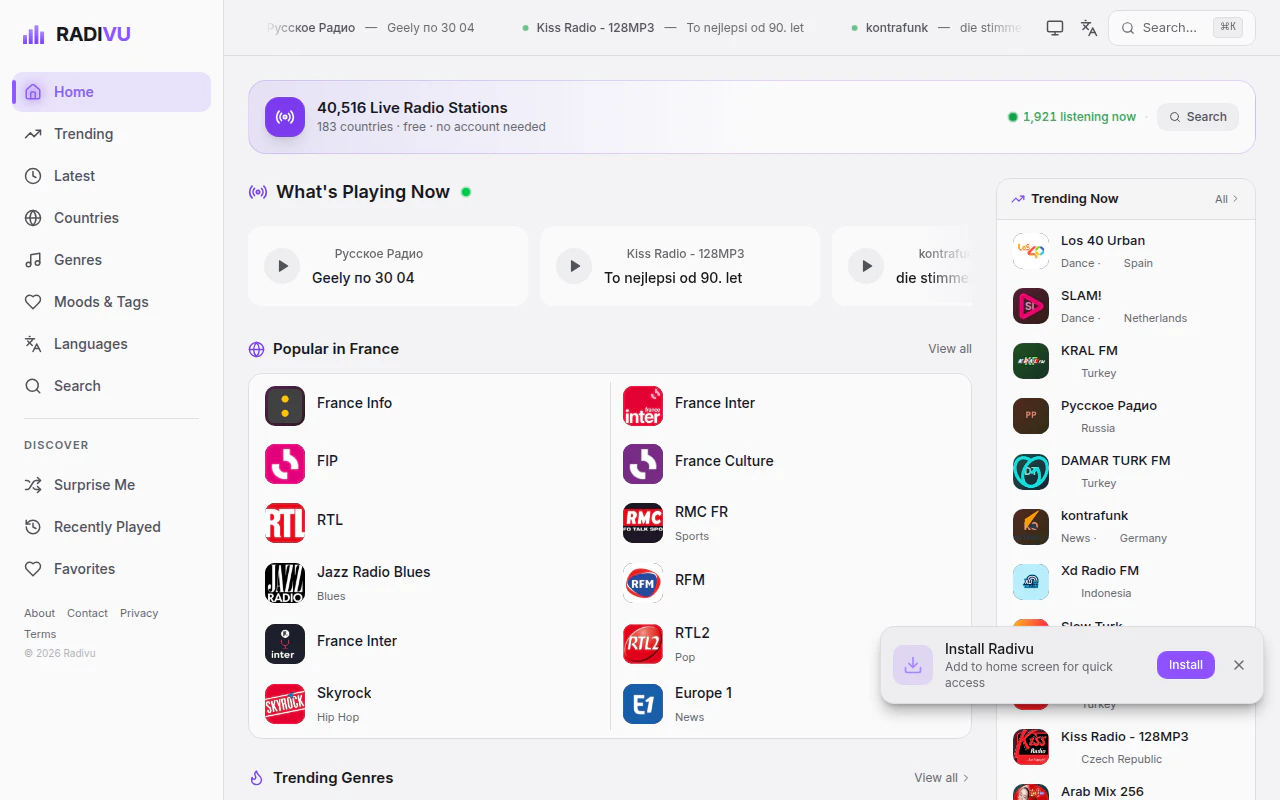Click the Popular in France globe icon
1280x800 pixels.
256,349
